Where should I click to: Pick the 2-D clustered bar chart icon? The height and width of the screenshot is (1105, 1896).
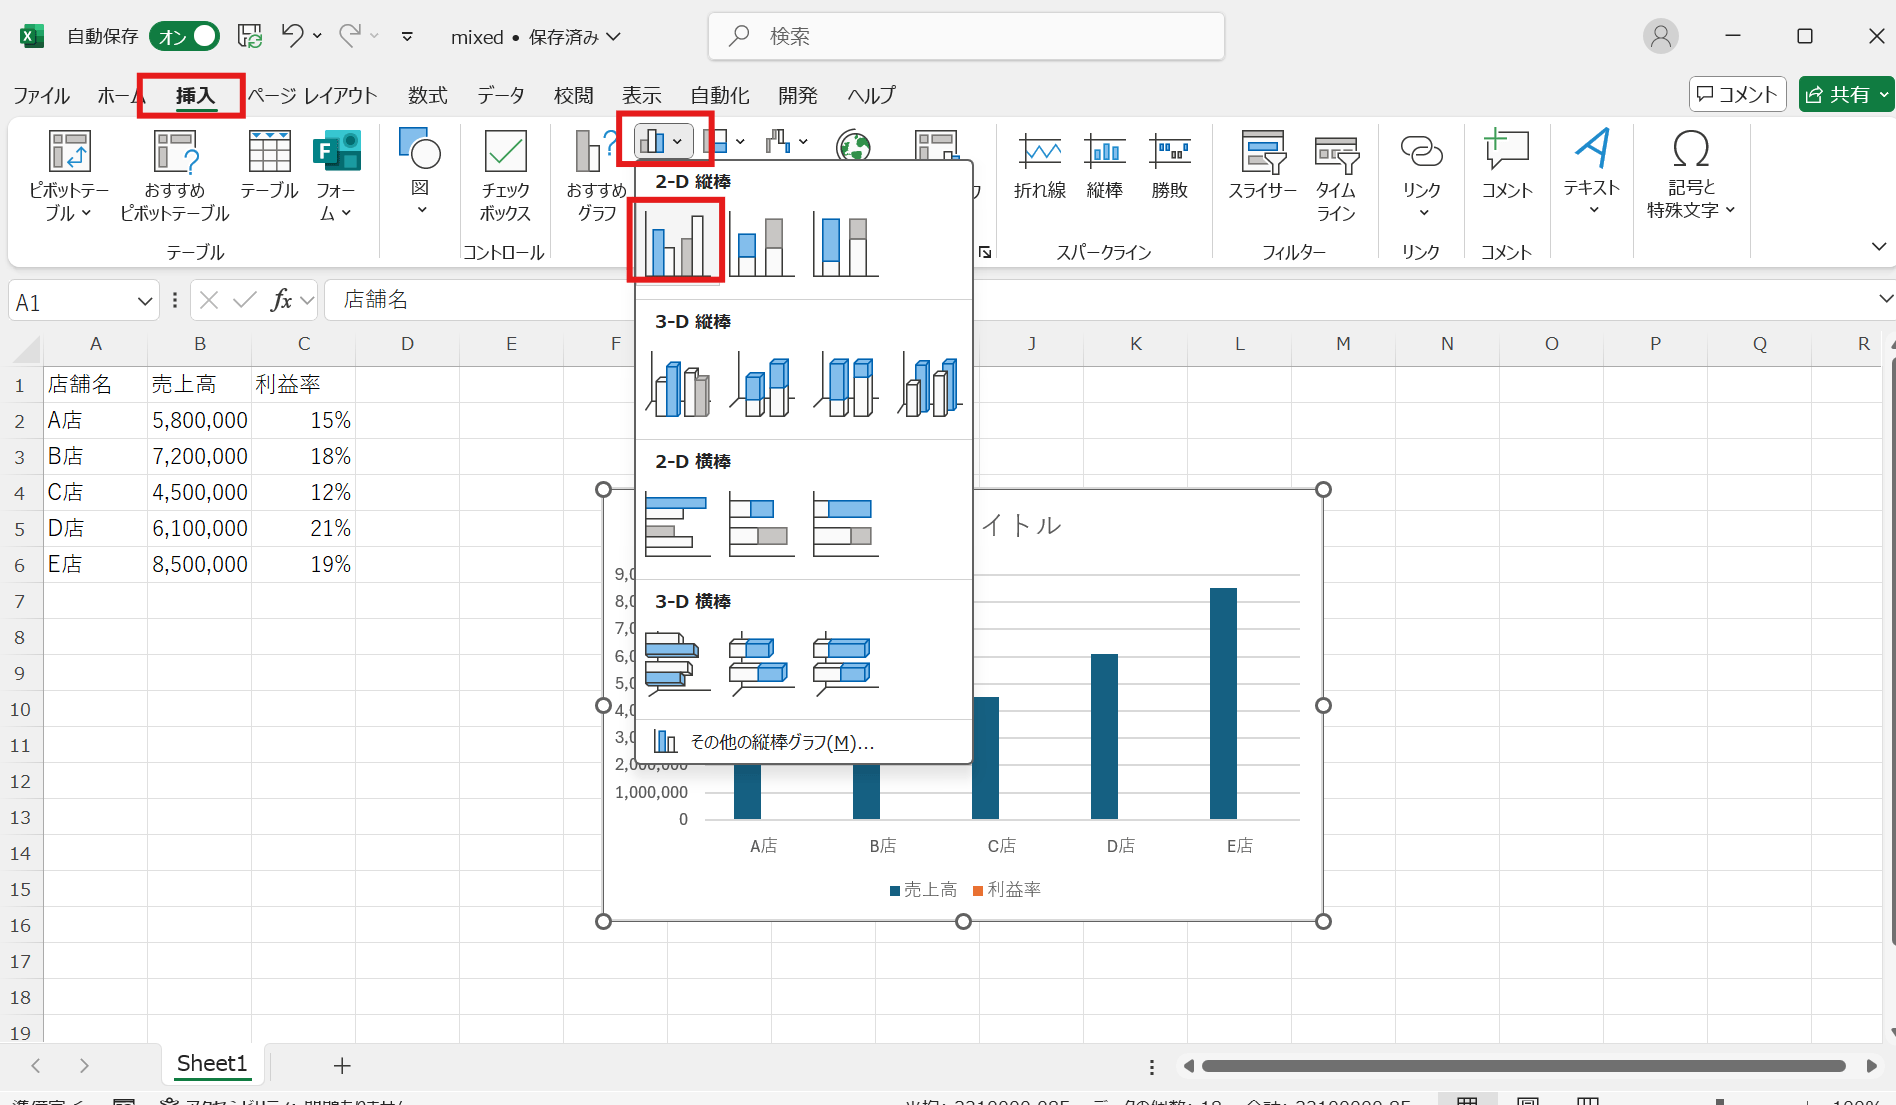coord(677,524)
